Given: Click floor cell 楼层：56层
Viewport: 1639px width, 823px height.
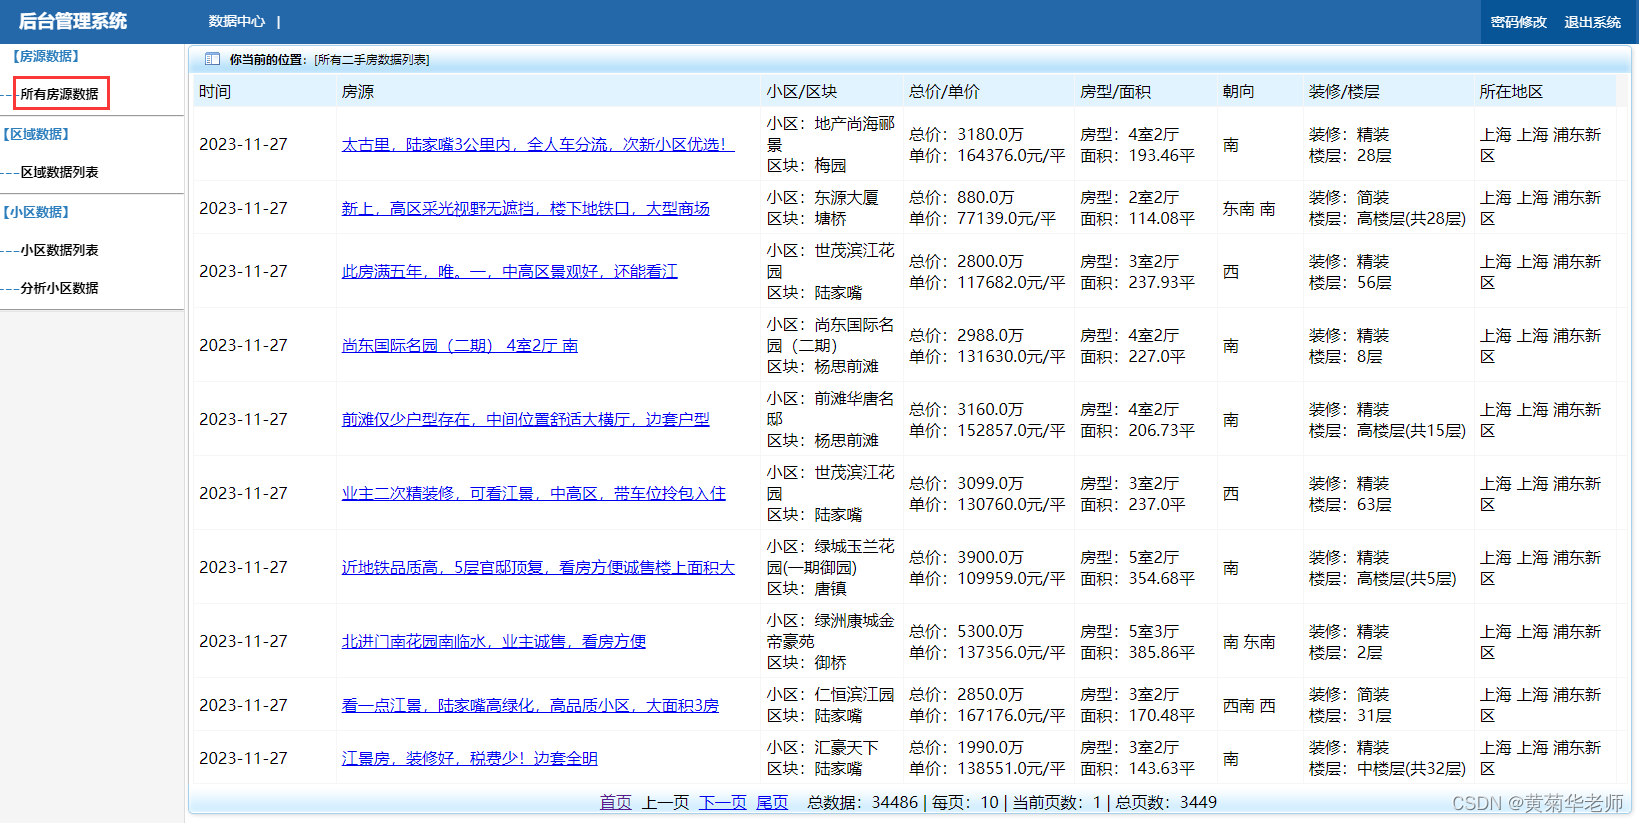Looking at the screenshot, I should tap(1350, 282).
